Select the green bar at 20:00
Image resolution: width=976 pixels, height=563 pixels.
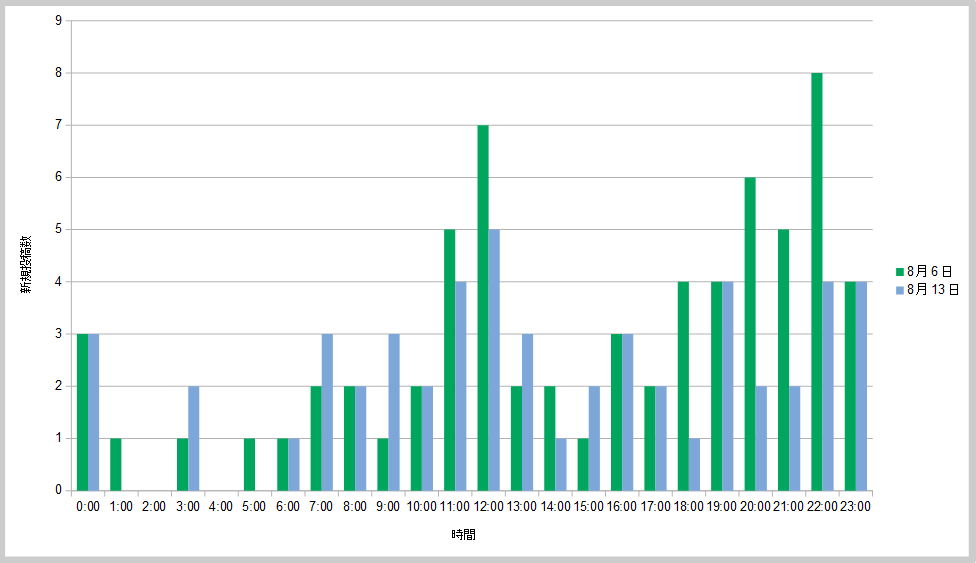[x=749, y=333]
